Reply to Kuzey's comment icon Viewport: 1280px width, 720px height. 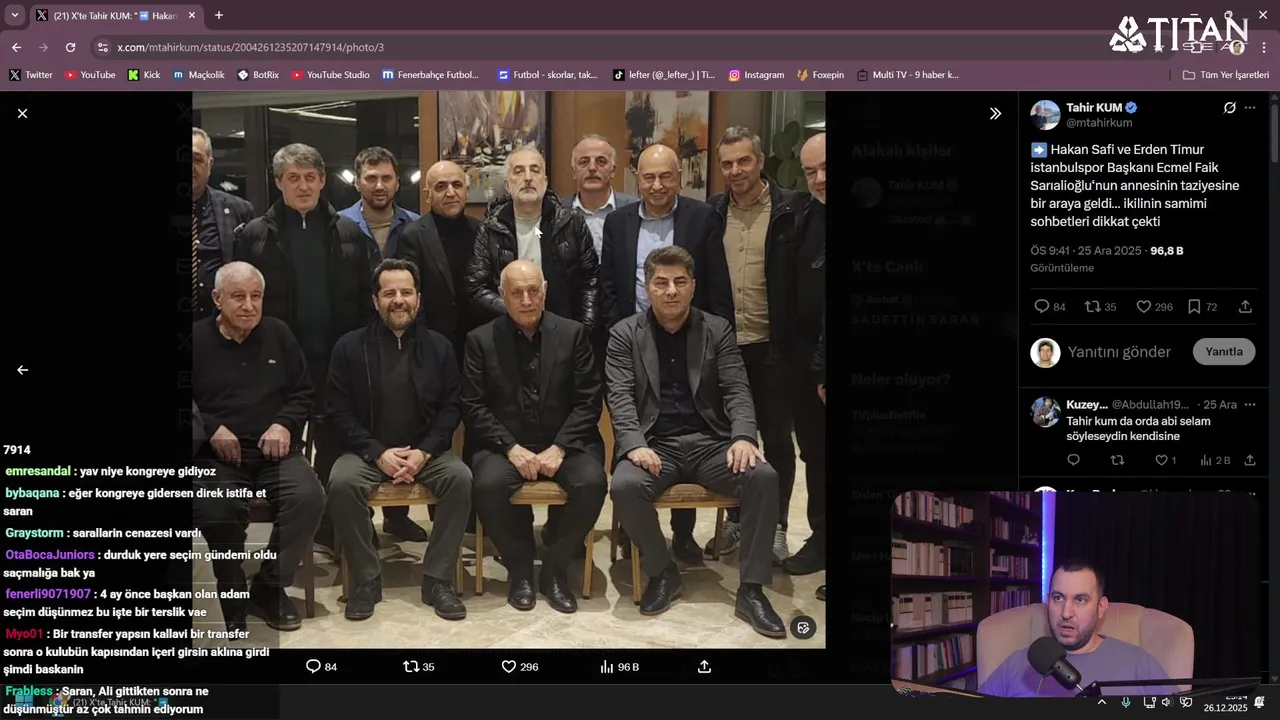tap(1073, 460)
